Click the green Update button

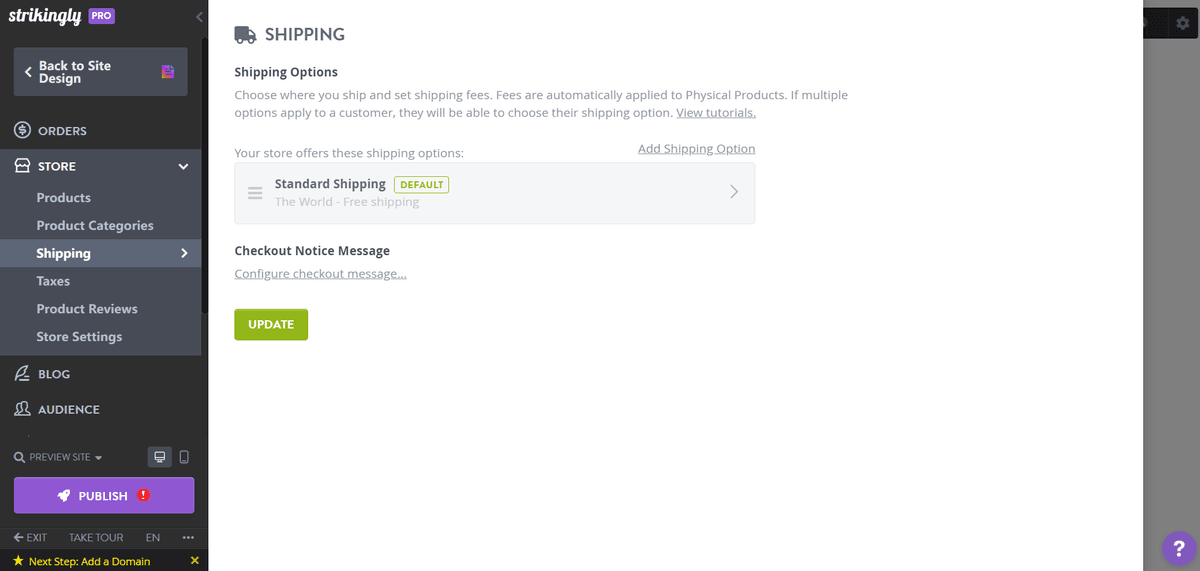(x=271, y=324)
